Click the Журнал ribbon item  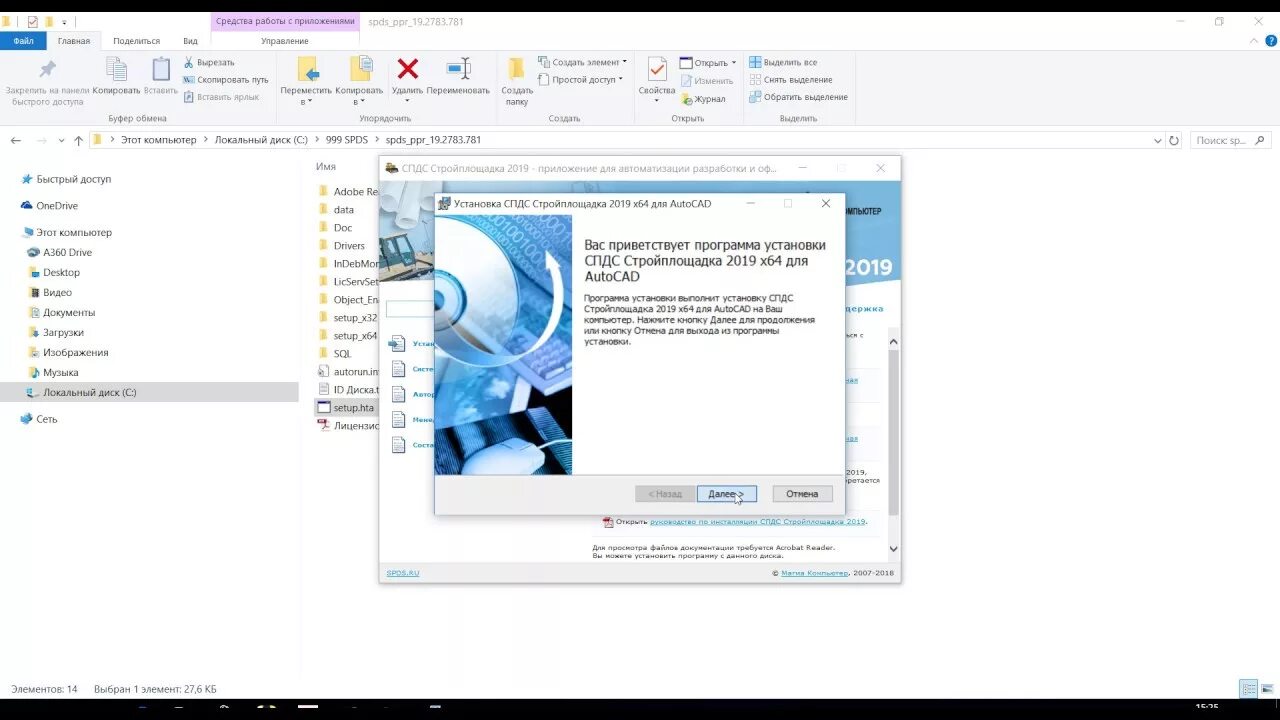704,99
